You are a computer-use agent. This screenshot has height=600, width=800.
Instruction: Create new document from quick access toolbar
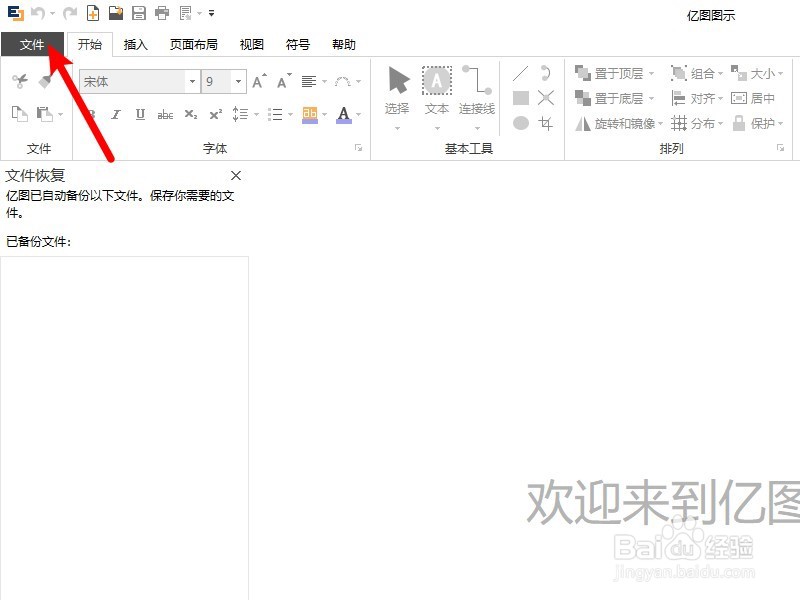pos(93,13)
